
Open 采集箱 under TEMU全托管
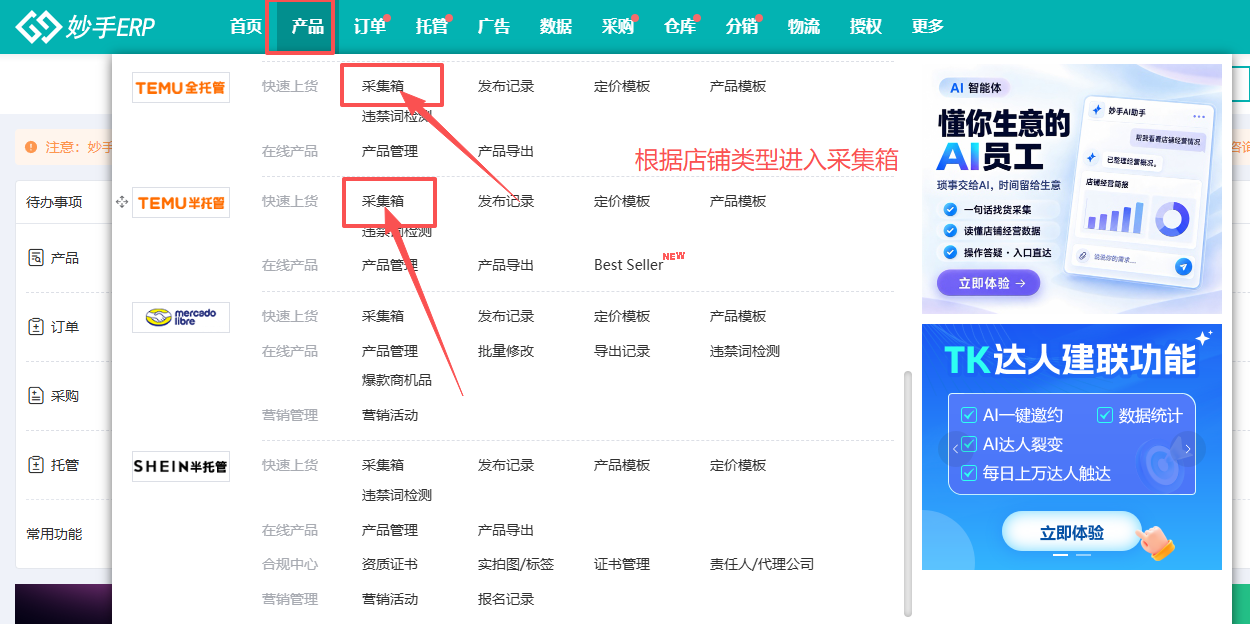coord(383,86)
